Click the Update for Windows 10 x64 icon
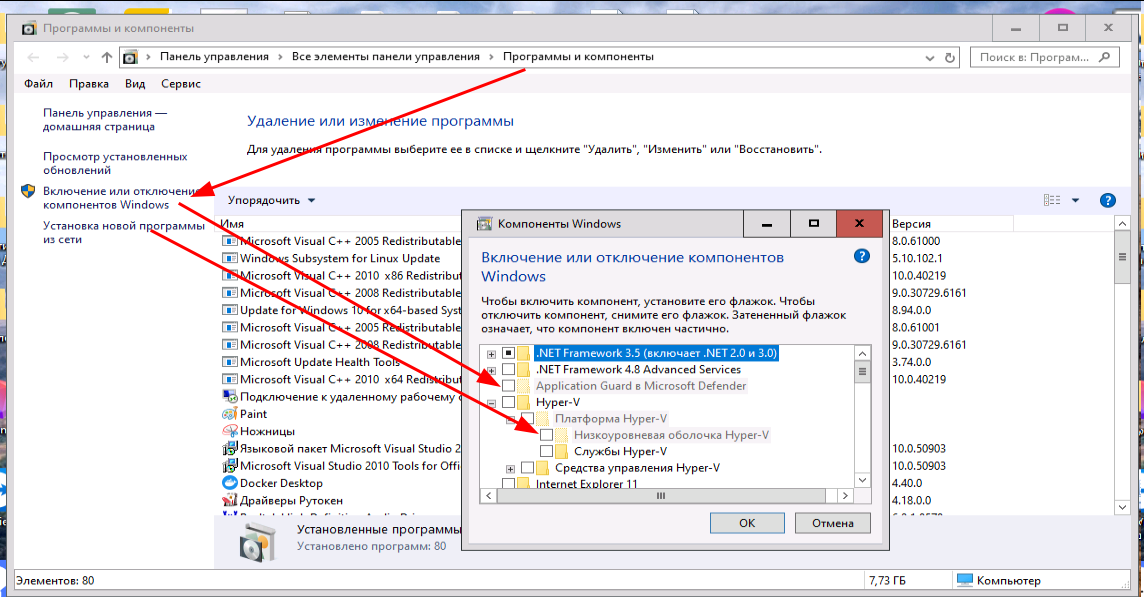 tap(230, 310)
